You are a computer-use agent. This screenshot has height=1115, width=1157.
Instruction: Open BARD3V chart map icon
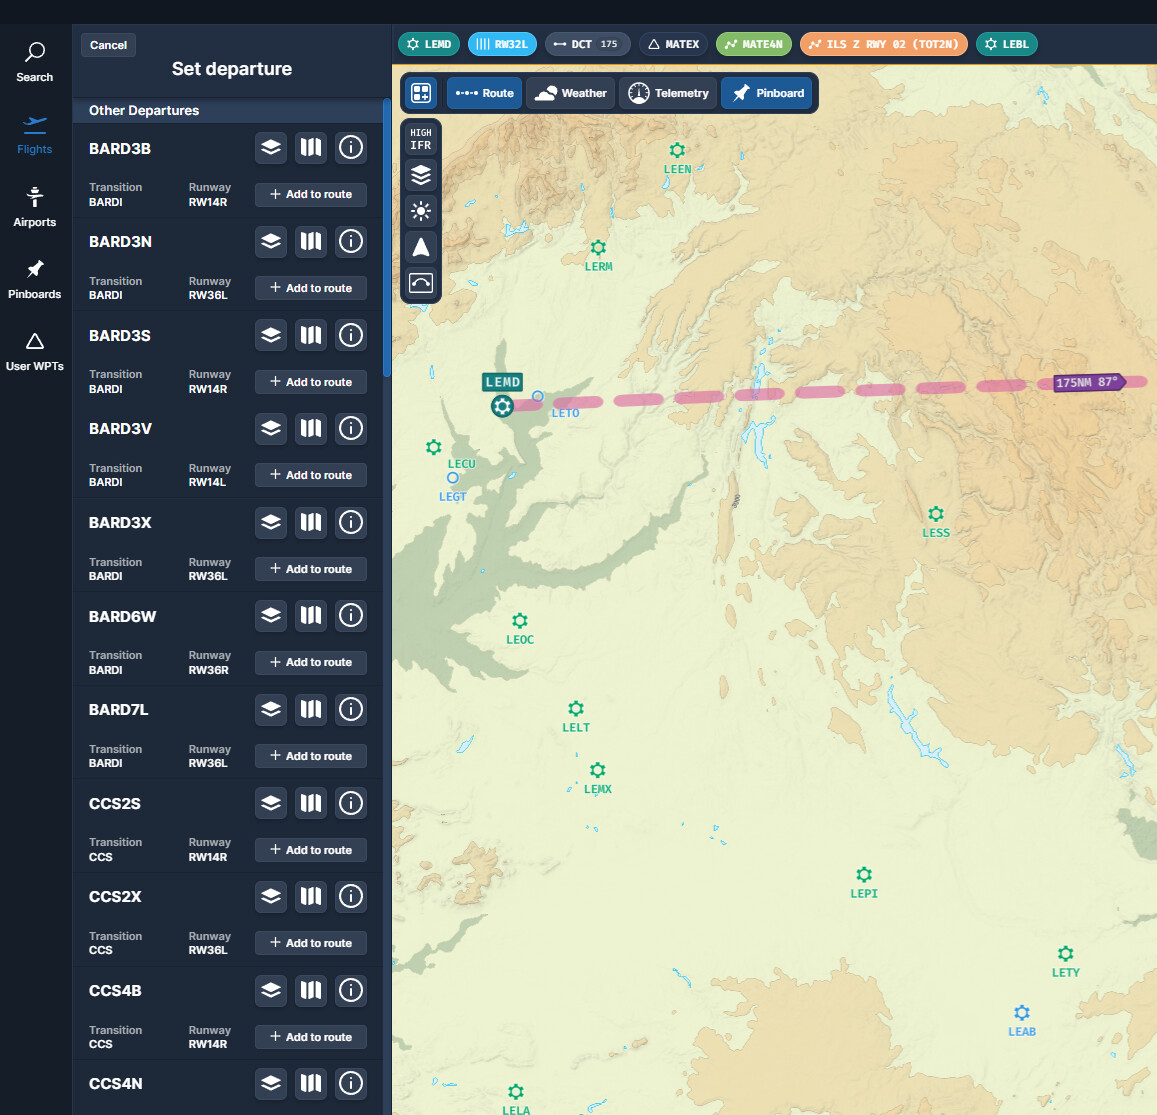click(311, 428)
